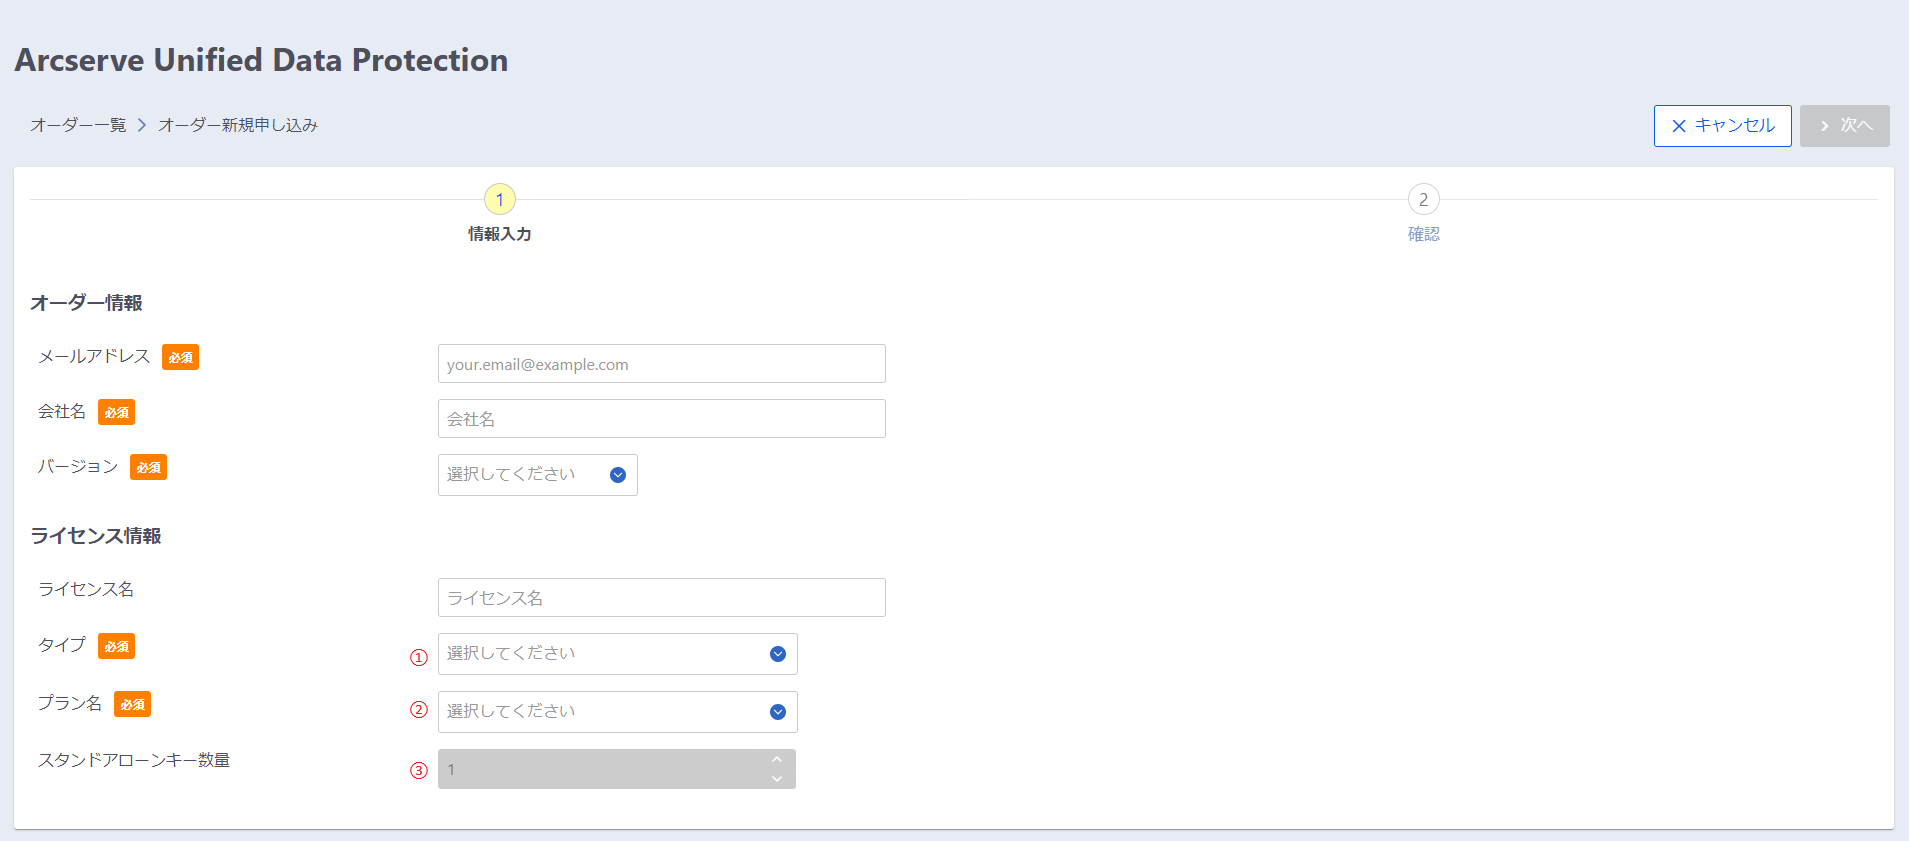
Task: Increase standalone key quantity with up arrow
Action: coord(777,760)
